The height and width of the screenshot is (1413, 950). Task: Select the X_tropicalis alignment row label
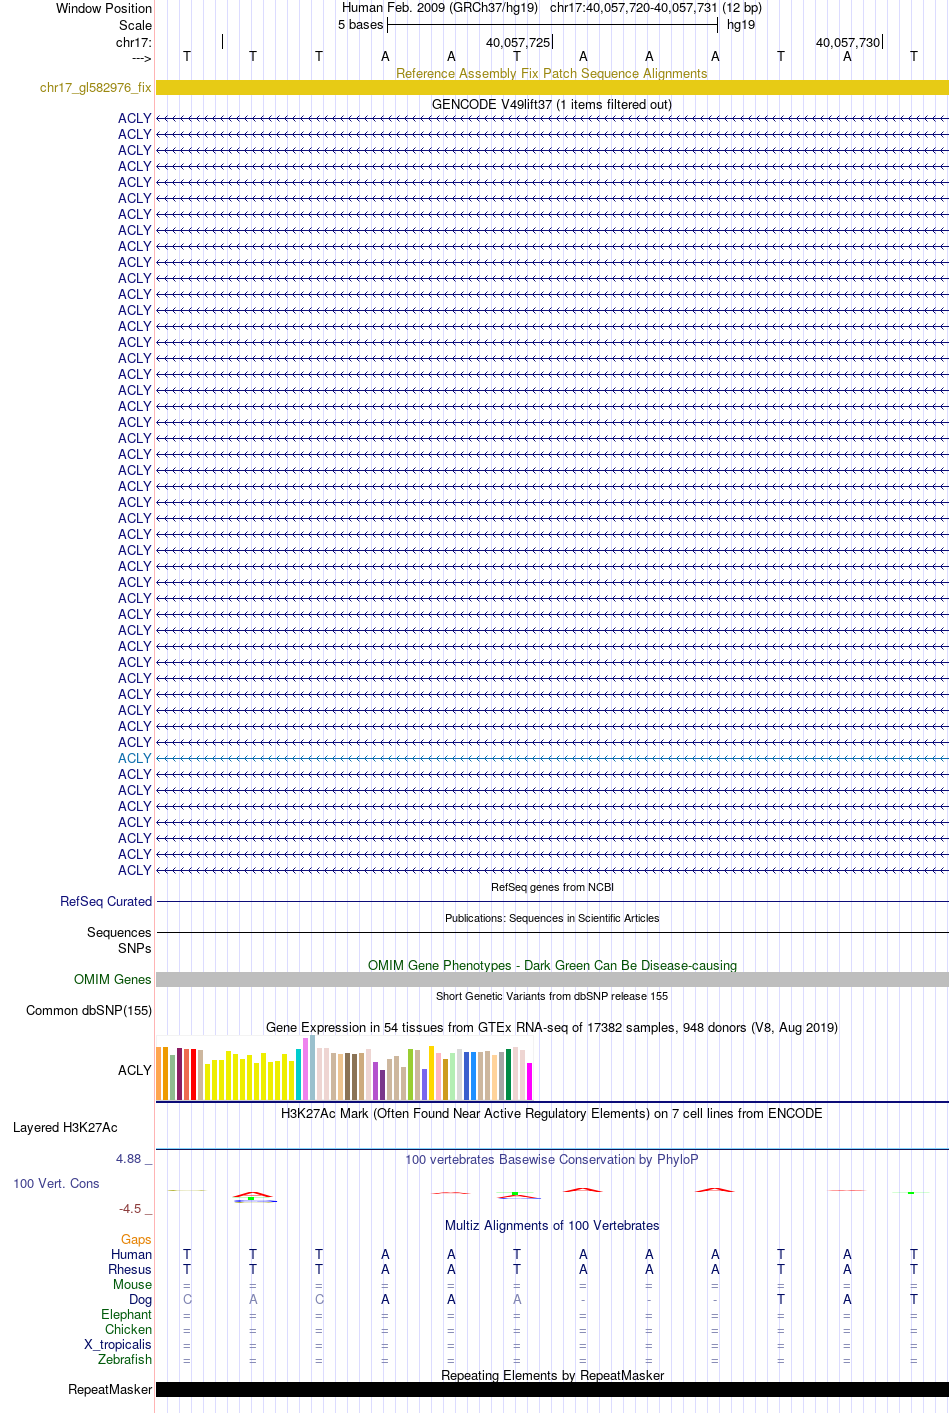[118, 1344]
